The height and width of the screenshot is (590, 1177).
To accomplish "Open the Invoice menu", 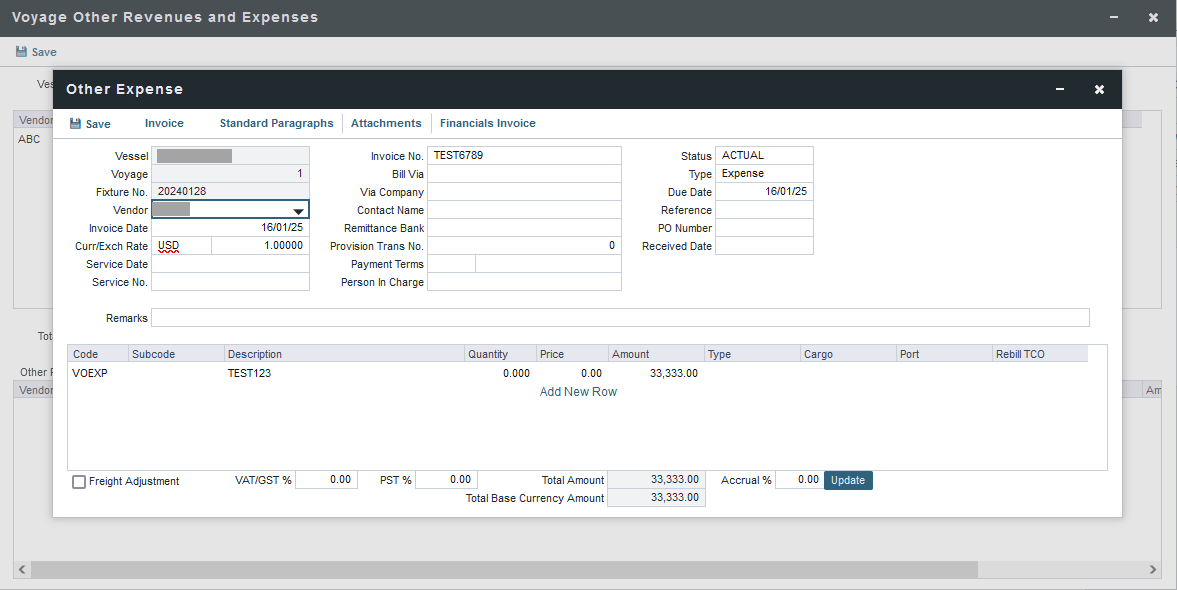I will pos(164,124).
